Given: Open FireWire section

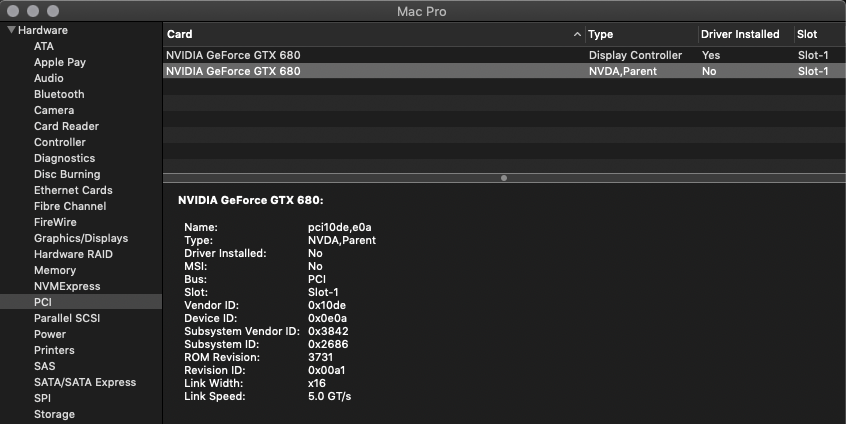Looking at the screenshot, I should pos(55,222).
